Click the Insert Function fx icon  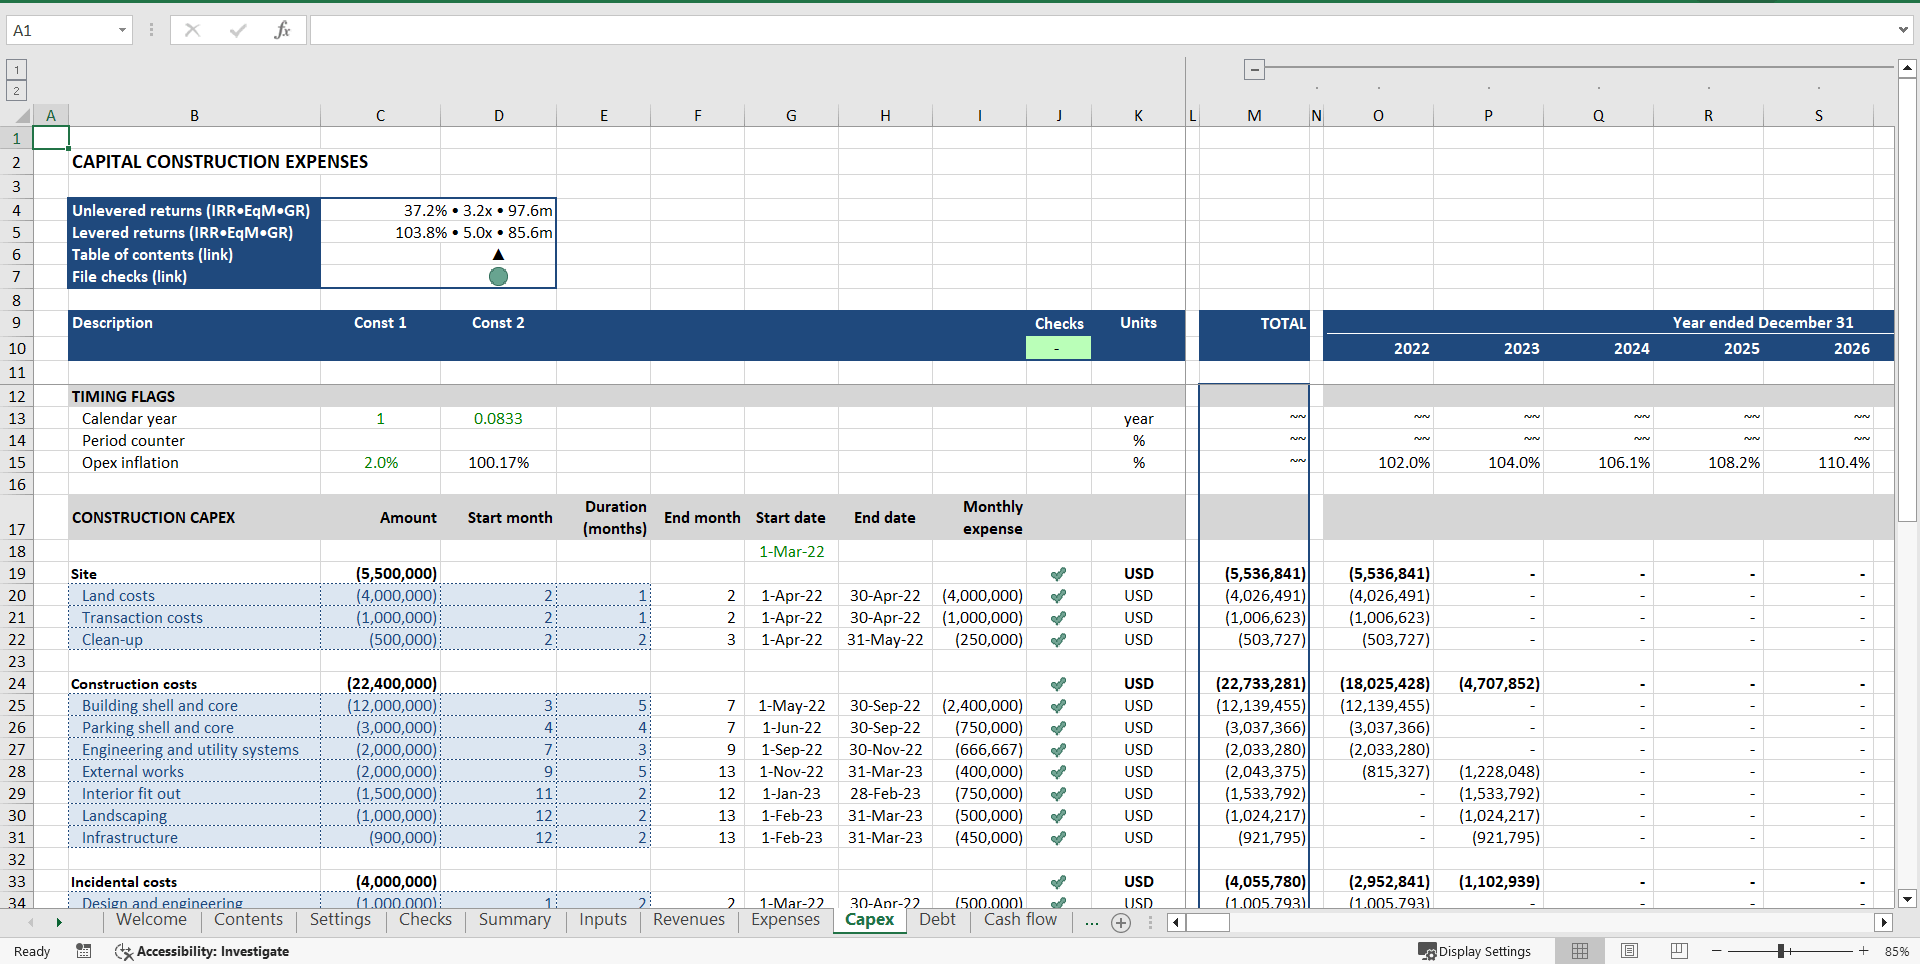[282, 30]
